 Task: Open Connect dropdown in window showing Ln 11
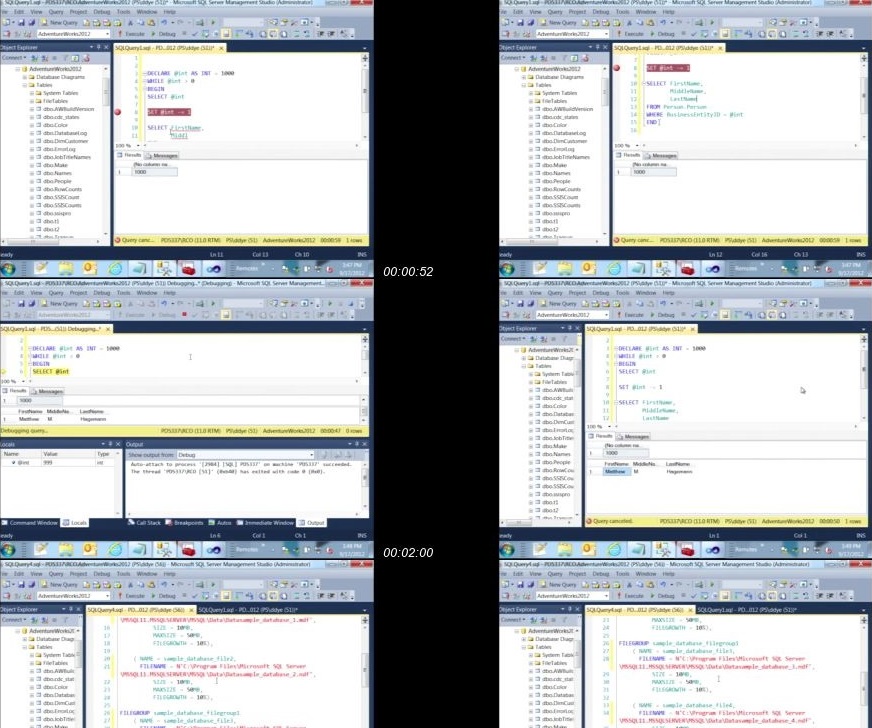click(x=13, y=58)
